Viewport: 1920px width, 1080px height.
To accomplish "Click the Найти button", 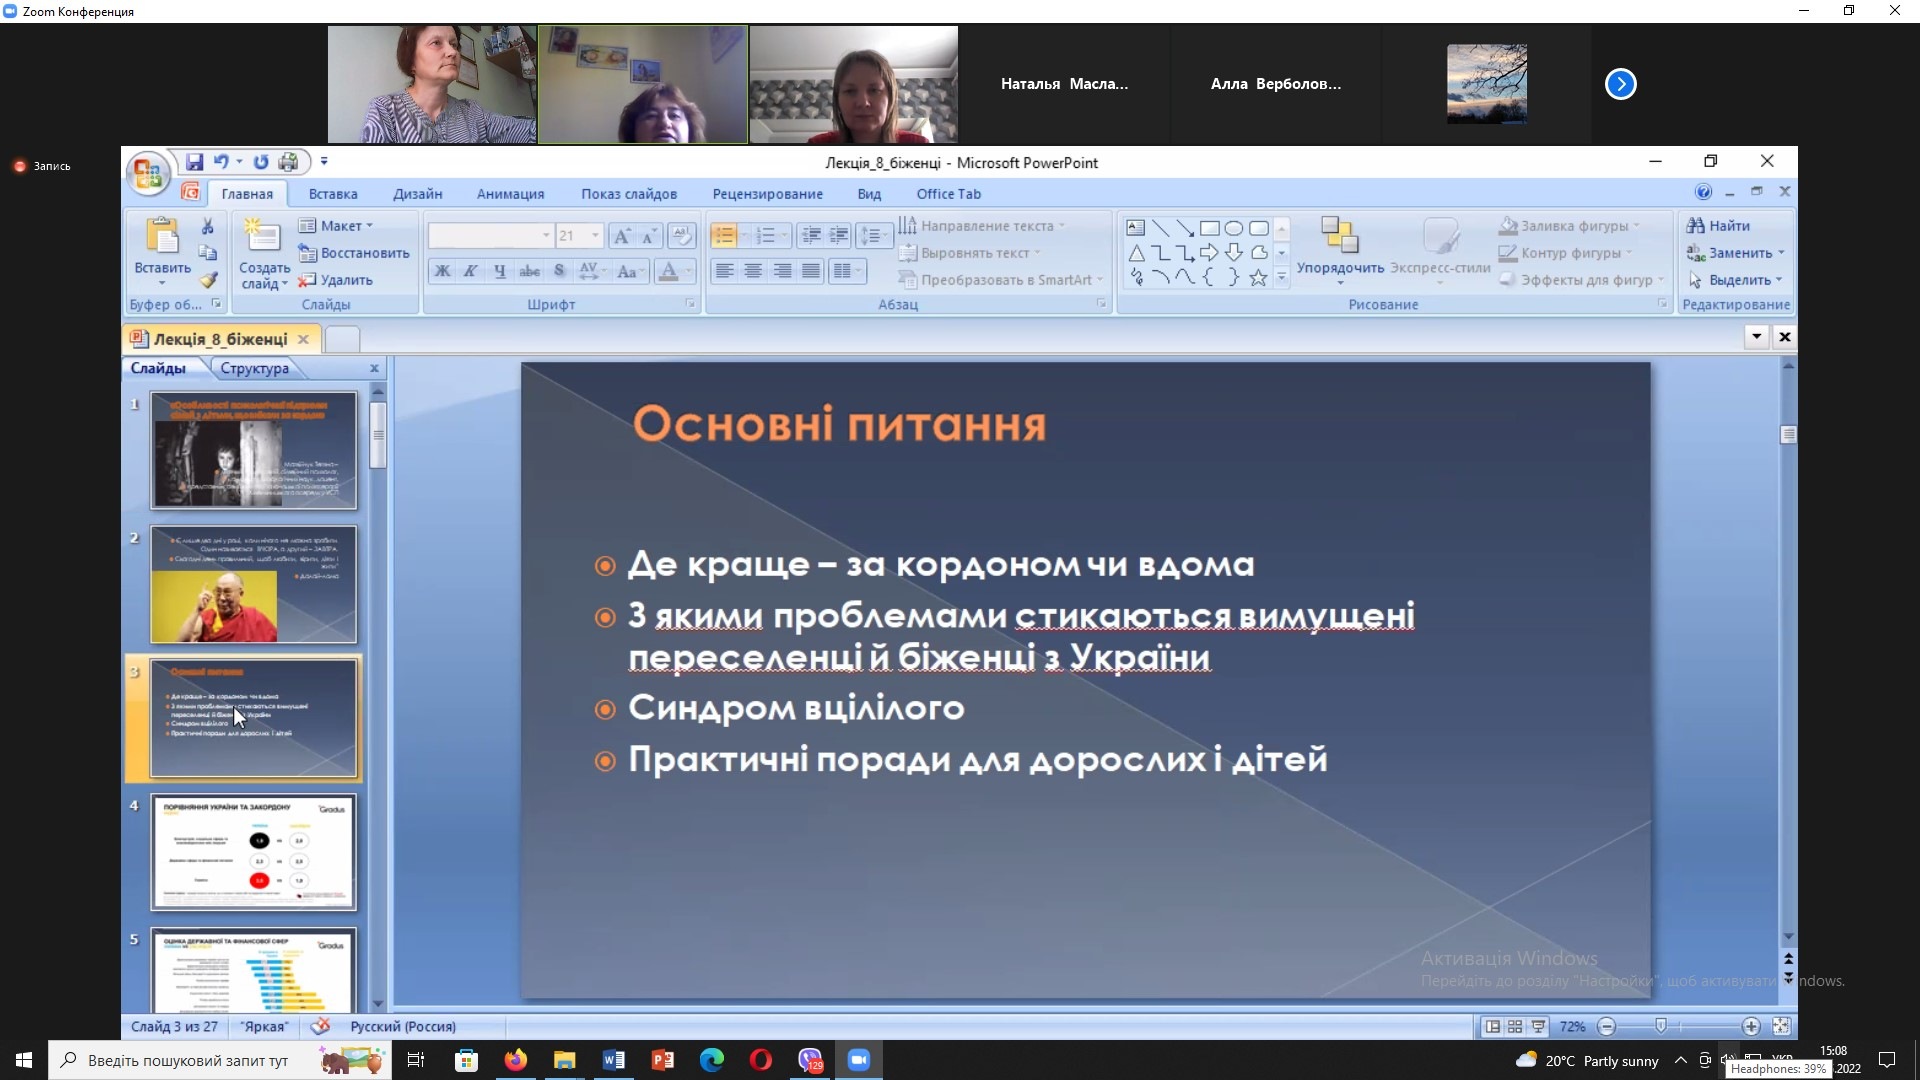I will (x=1719, y=226).
